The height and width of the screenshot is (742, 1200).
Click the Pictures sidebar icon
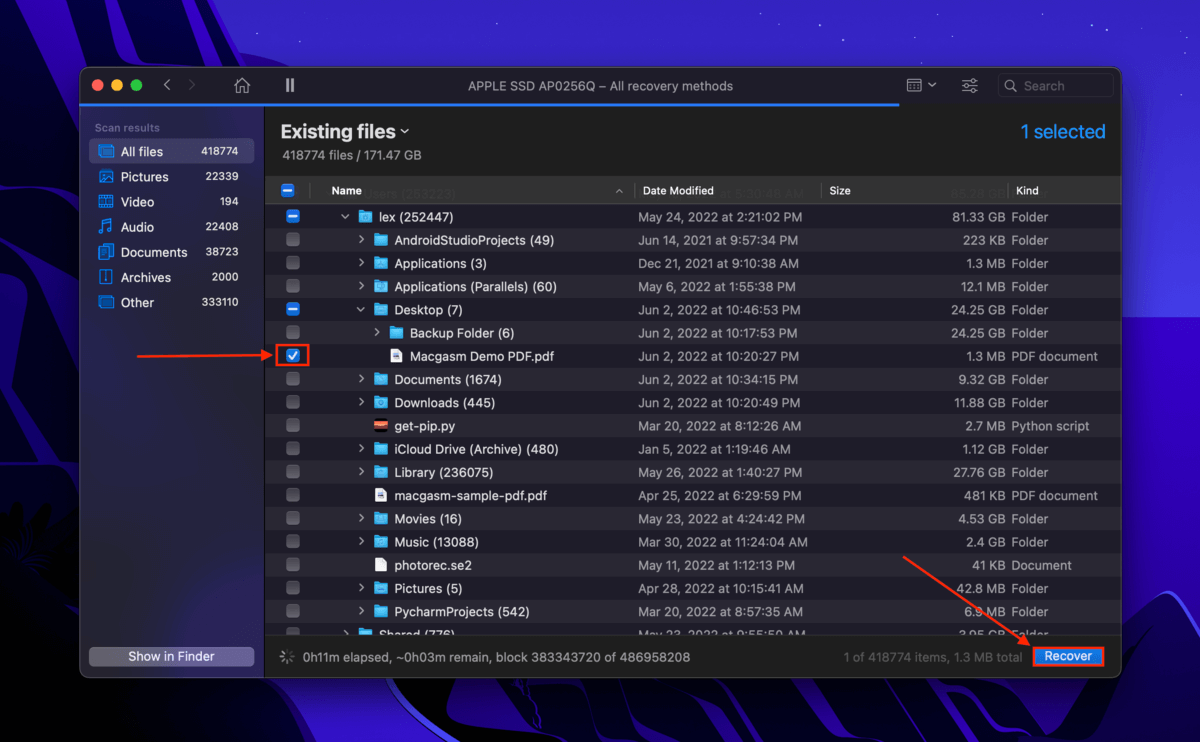[x=106, y=177]
